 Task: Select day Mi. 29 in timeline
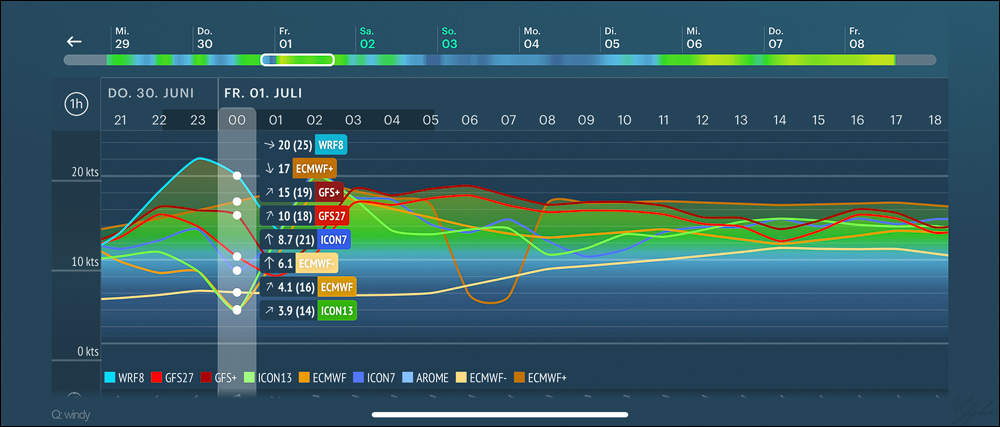(122, 38)
